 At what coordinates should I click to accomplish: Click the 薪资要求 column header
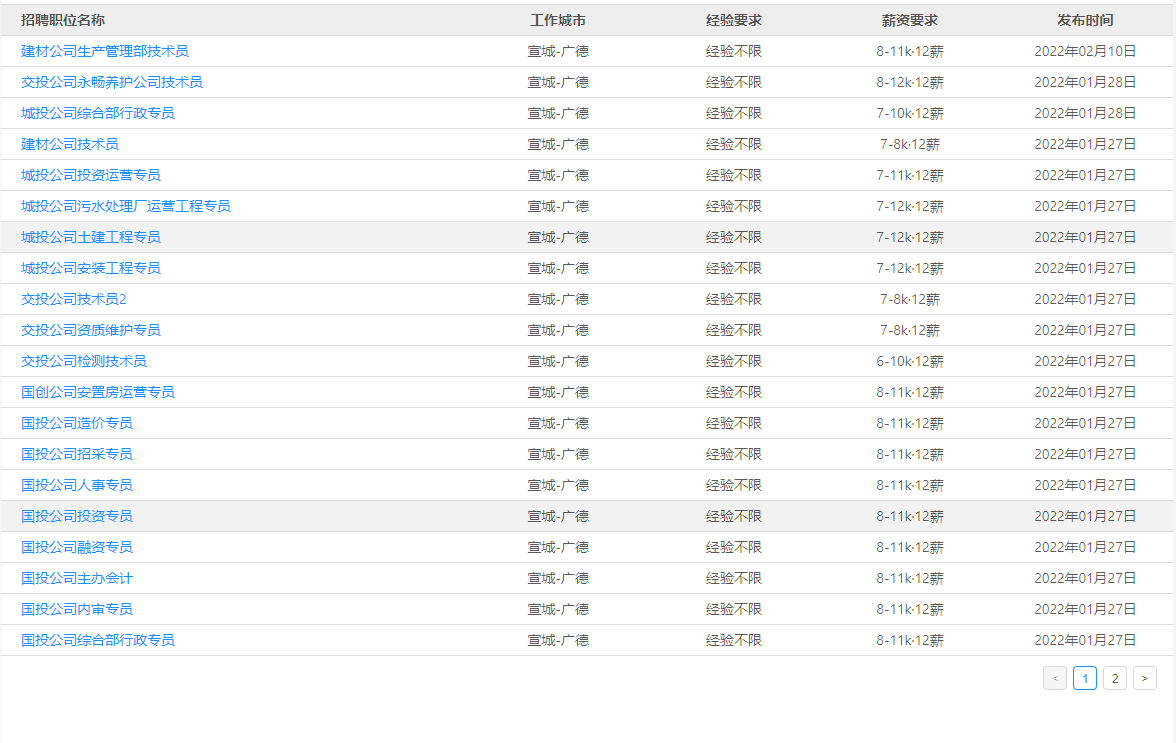pos(910,20)
